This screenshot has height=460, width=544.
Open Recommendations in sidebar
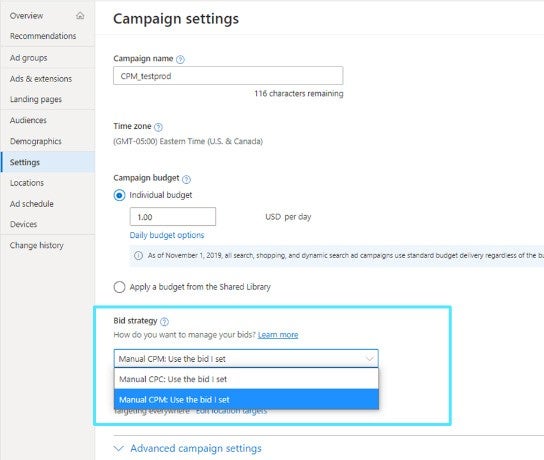pos(43,36)
